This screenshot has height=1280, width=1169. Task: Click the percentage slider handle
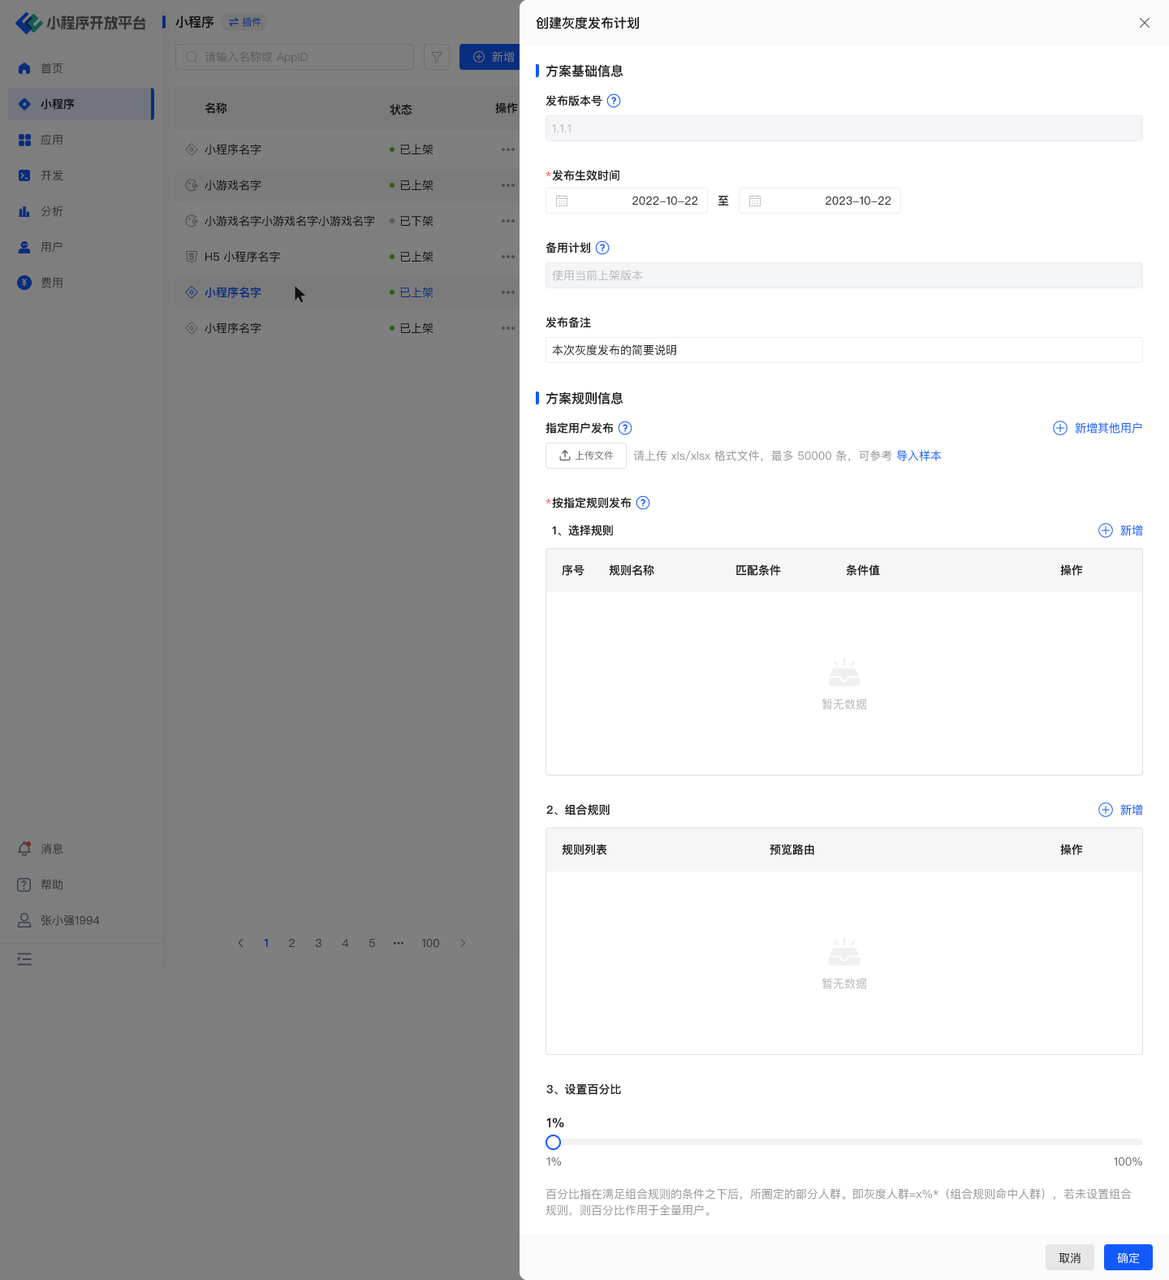tap(553, 1142)
